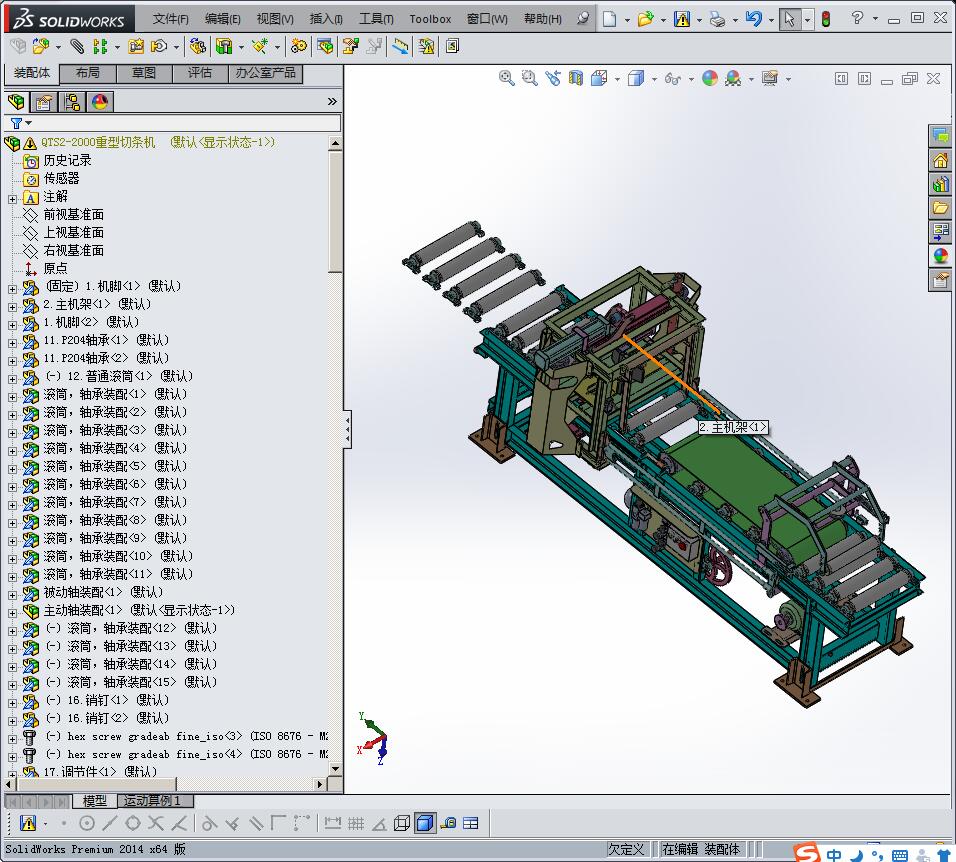Switch to the 评估 tab
This screenshot has width=956, height=862.
click(x=200, y=73)
